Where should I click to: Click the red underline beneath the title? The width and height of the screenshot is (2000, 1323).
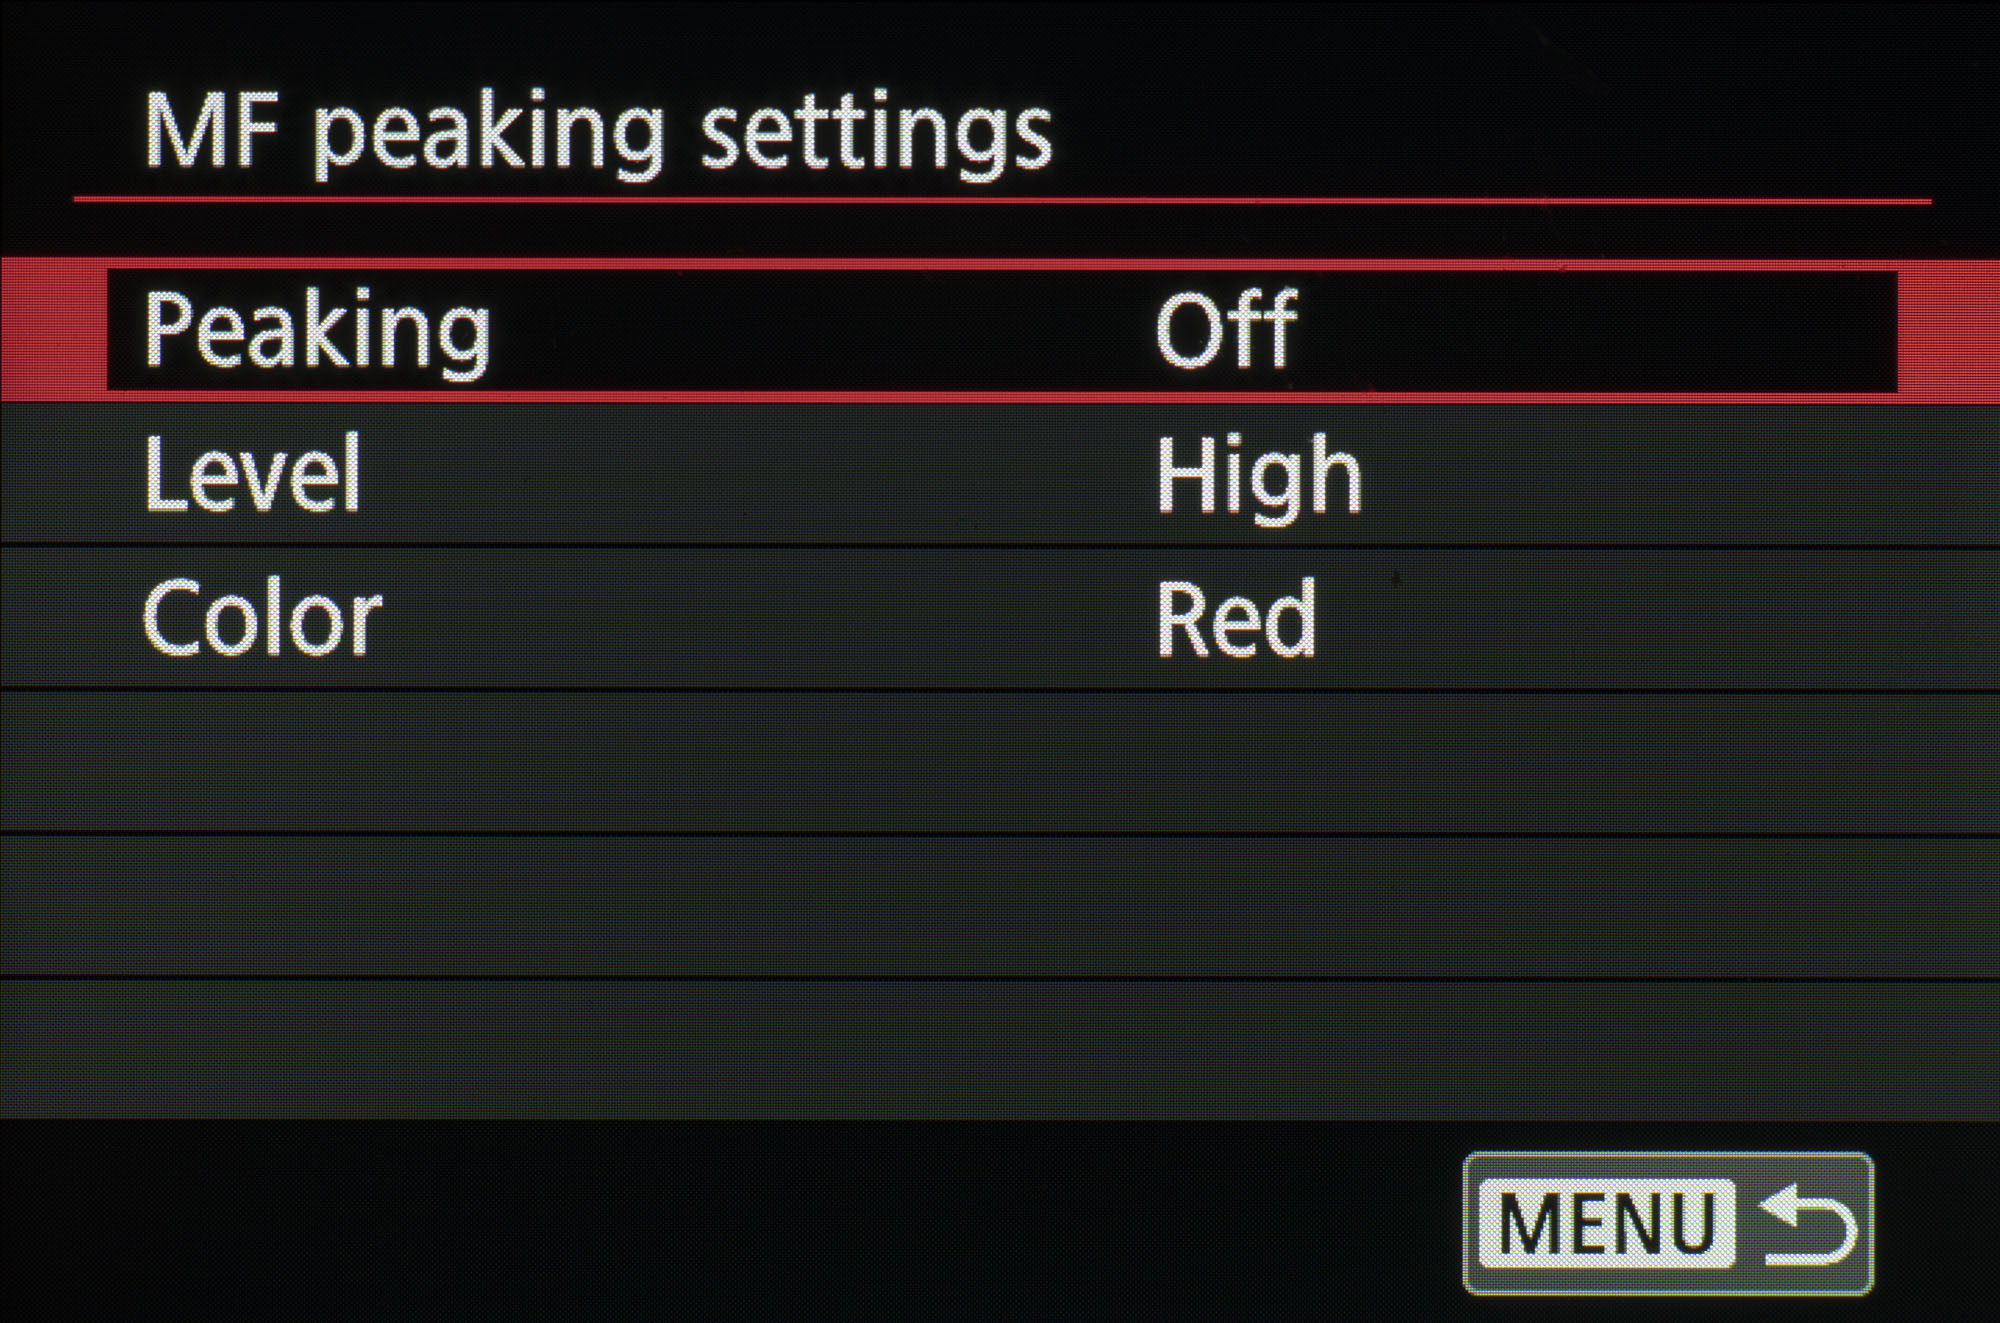click(1000, 201)
